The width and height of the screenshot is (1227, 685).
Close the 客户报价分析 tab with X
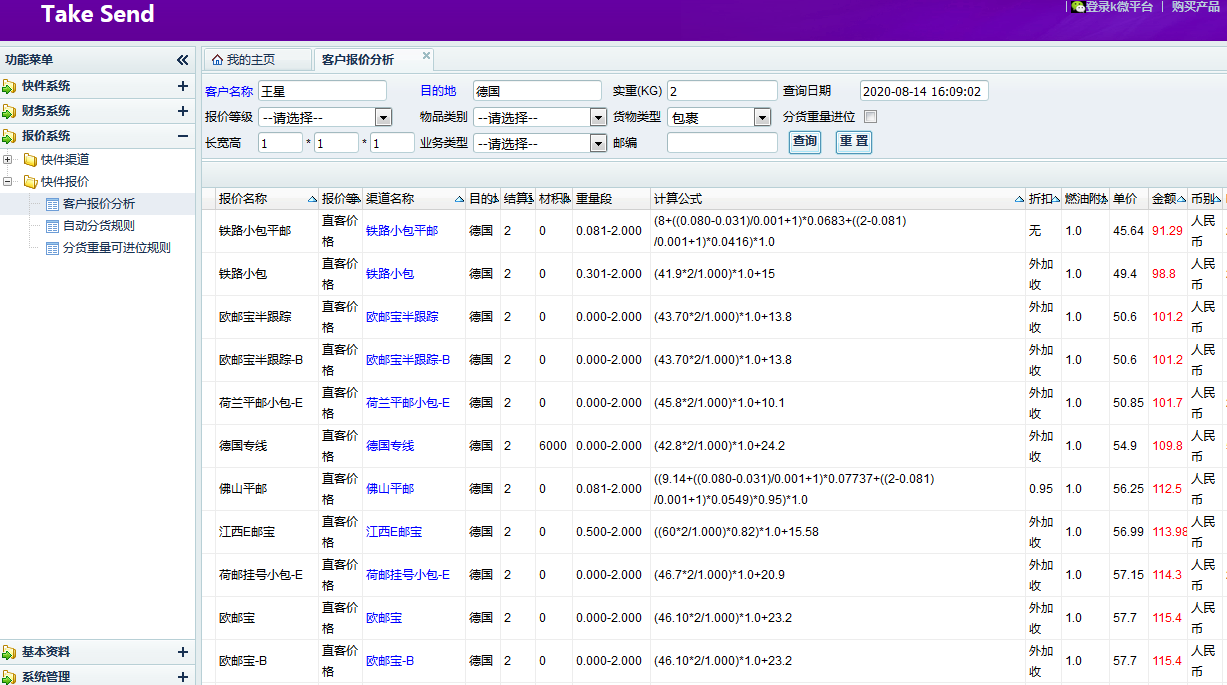[x=426, y=56]
